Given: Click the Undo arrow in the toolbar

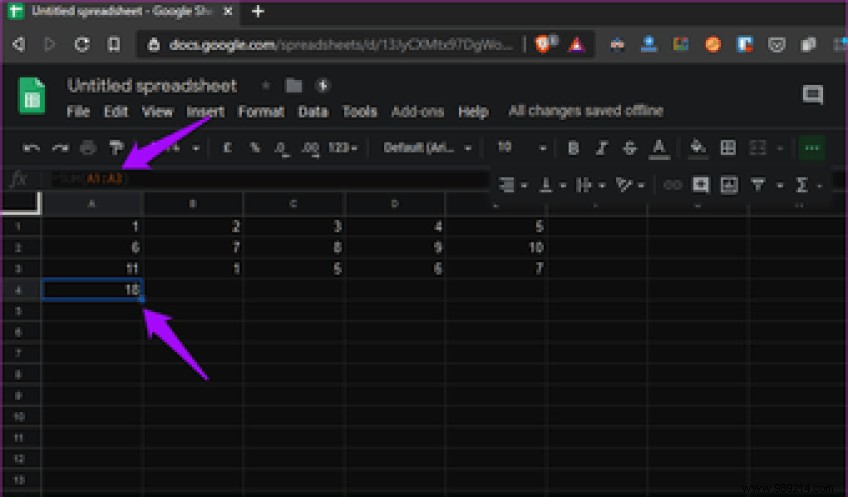Looking at the screenshot, I should point(31,148).
